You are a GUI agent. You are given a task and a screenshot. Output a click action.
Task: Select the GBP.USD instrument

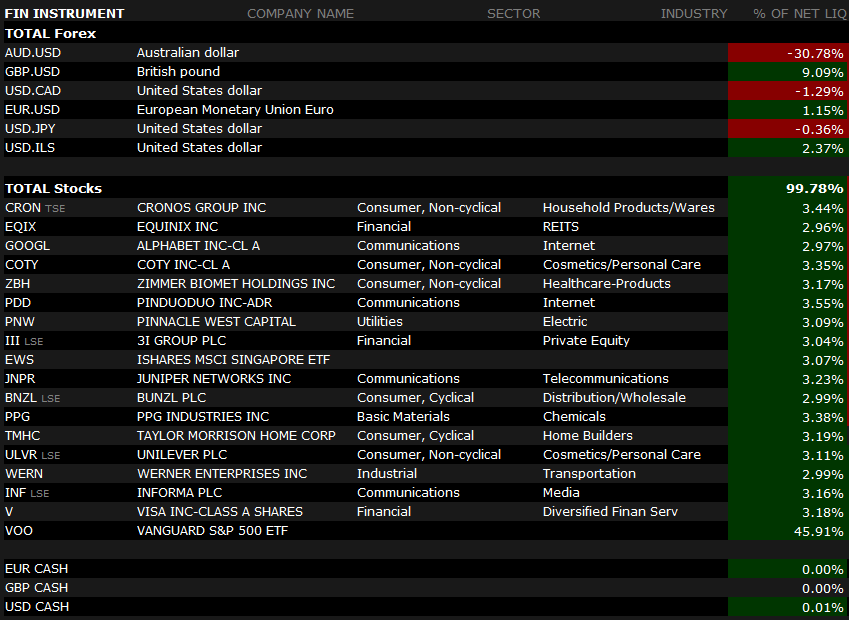[x=32, y=71]
